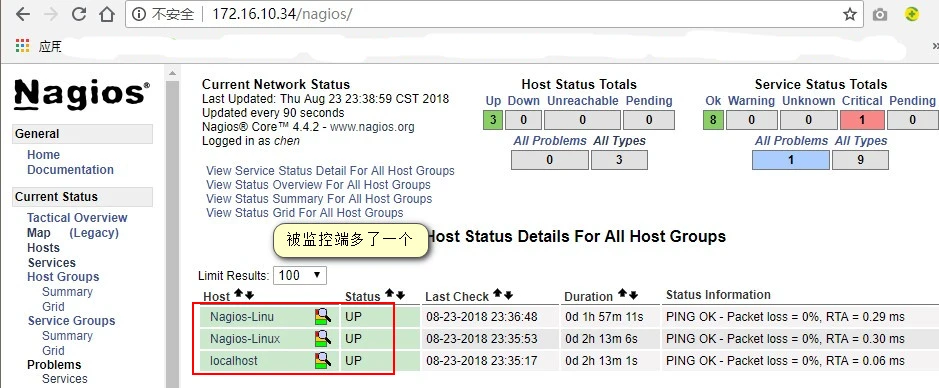View Service Status Detail For All Host Groups
Image resolution: width=939 pixels, height=388 pixels.
pos(330,171)
